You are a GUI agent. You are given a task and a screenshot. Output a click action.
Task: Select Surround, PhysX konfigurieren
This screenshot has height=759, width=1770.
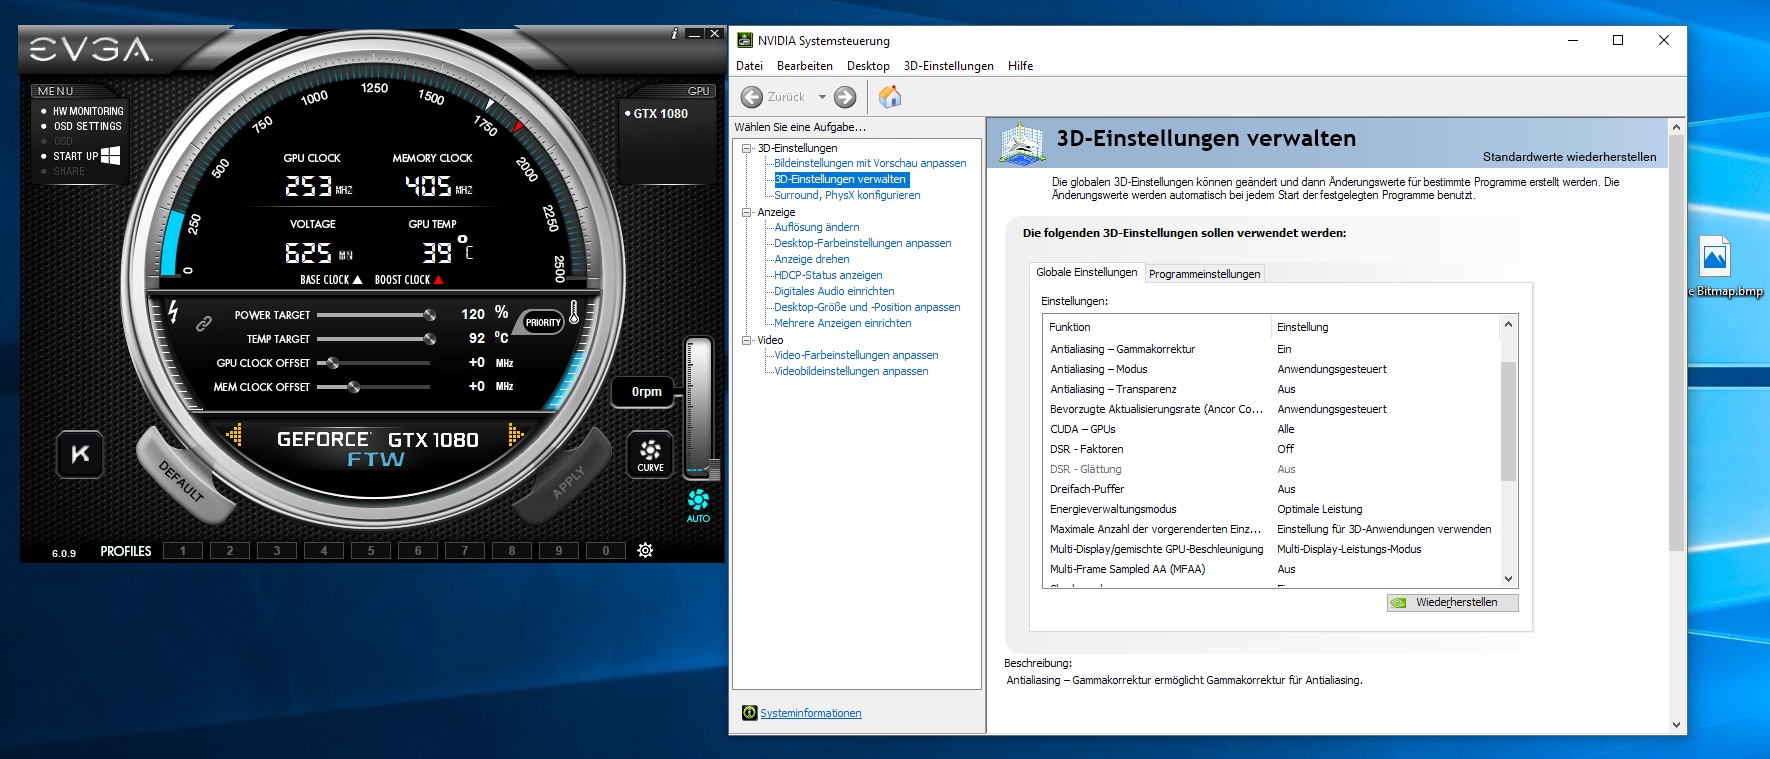(x=847, y=195)
